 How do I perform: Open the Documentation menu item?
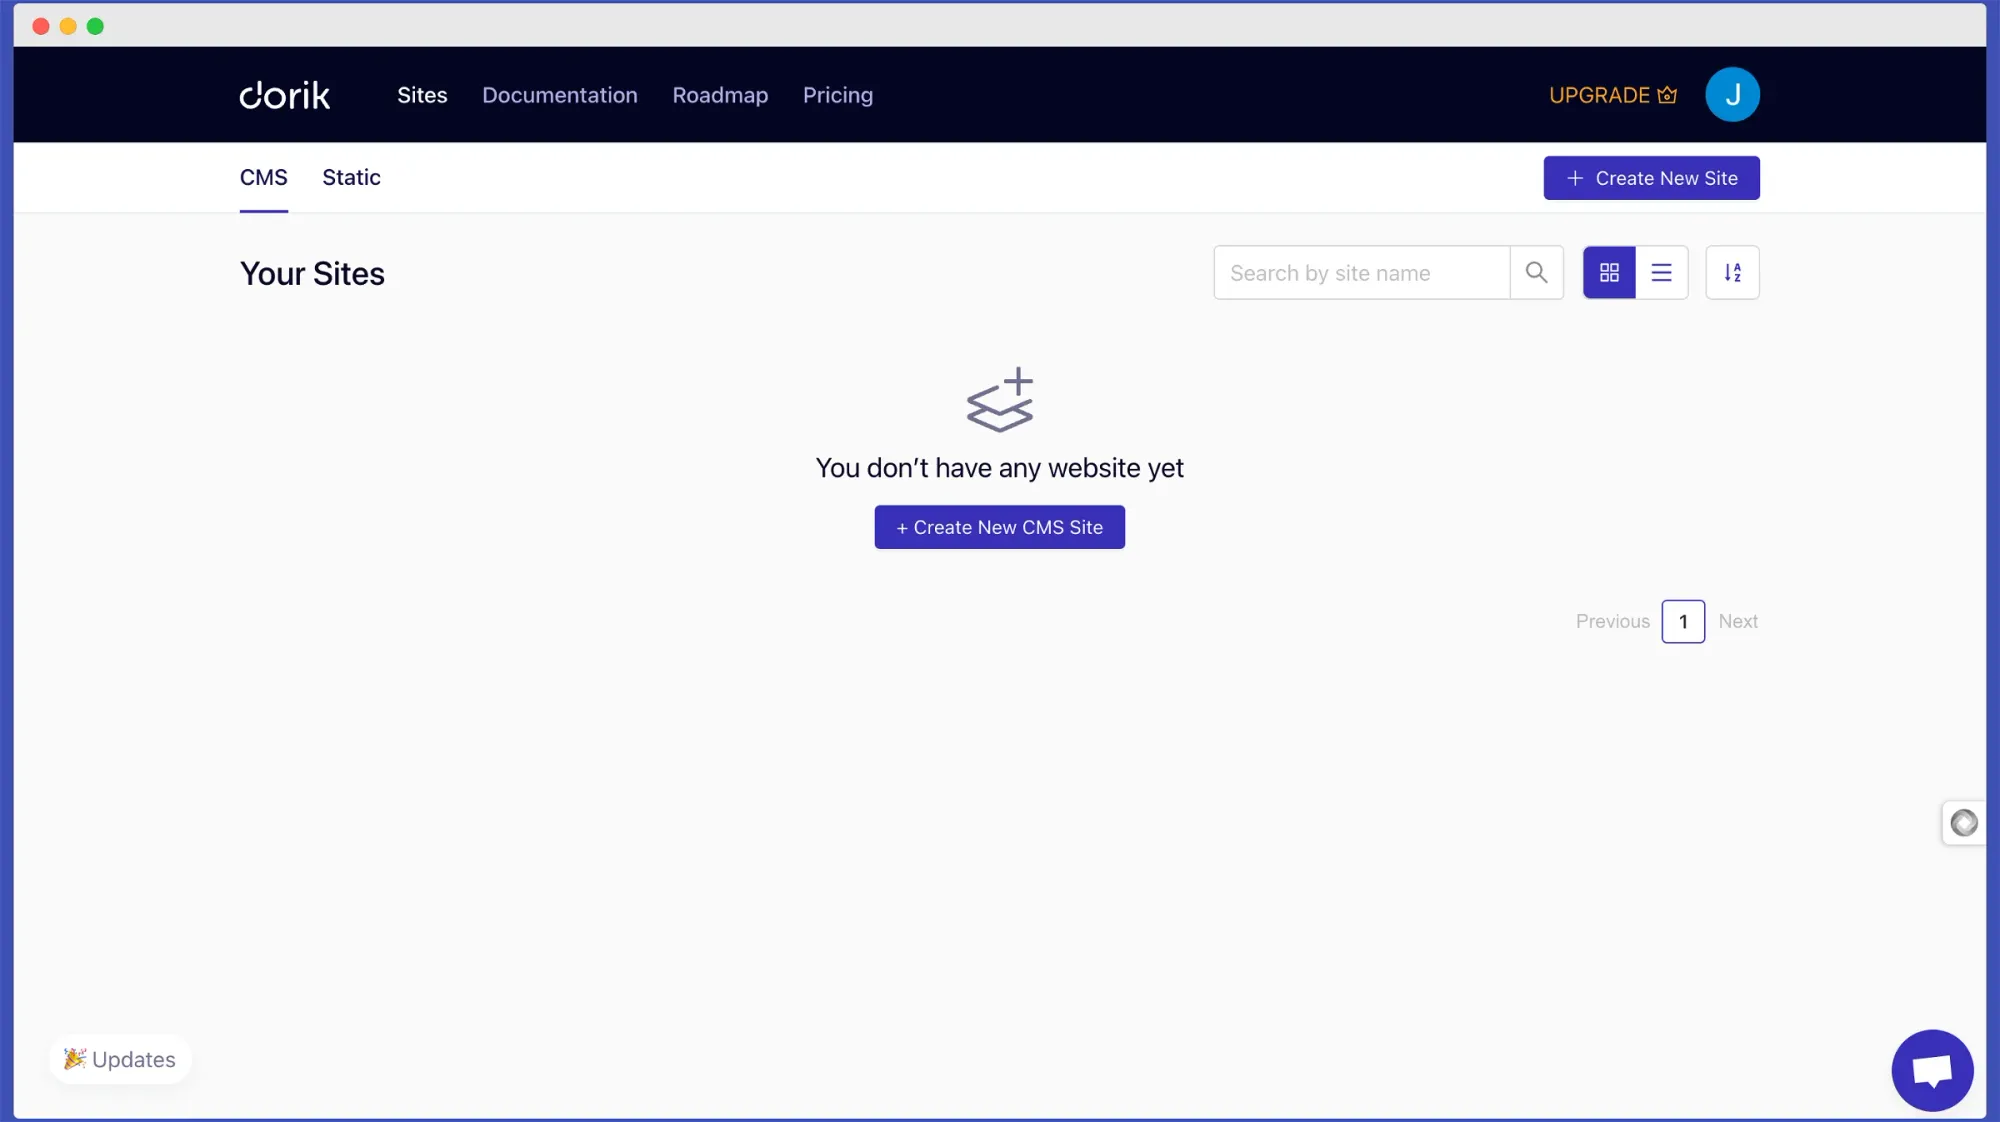click(x=559, y=95)
